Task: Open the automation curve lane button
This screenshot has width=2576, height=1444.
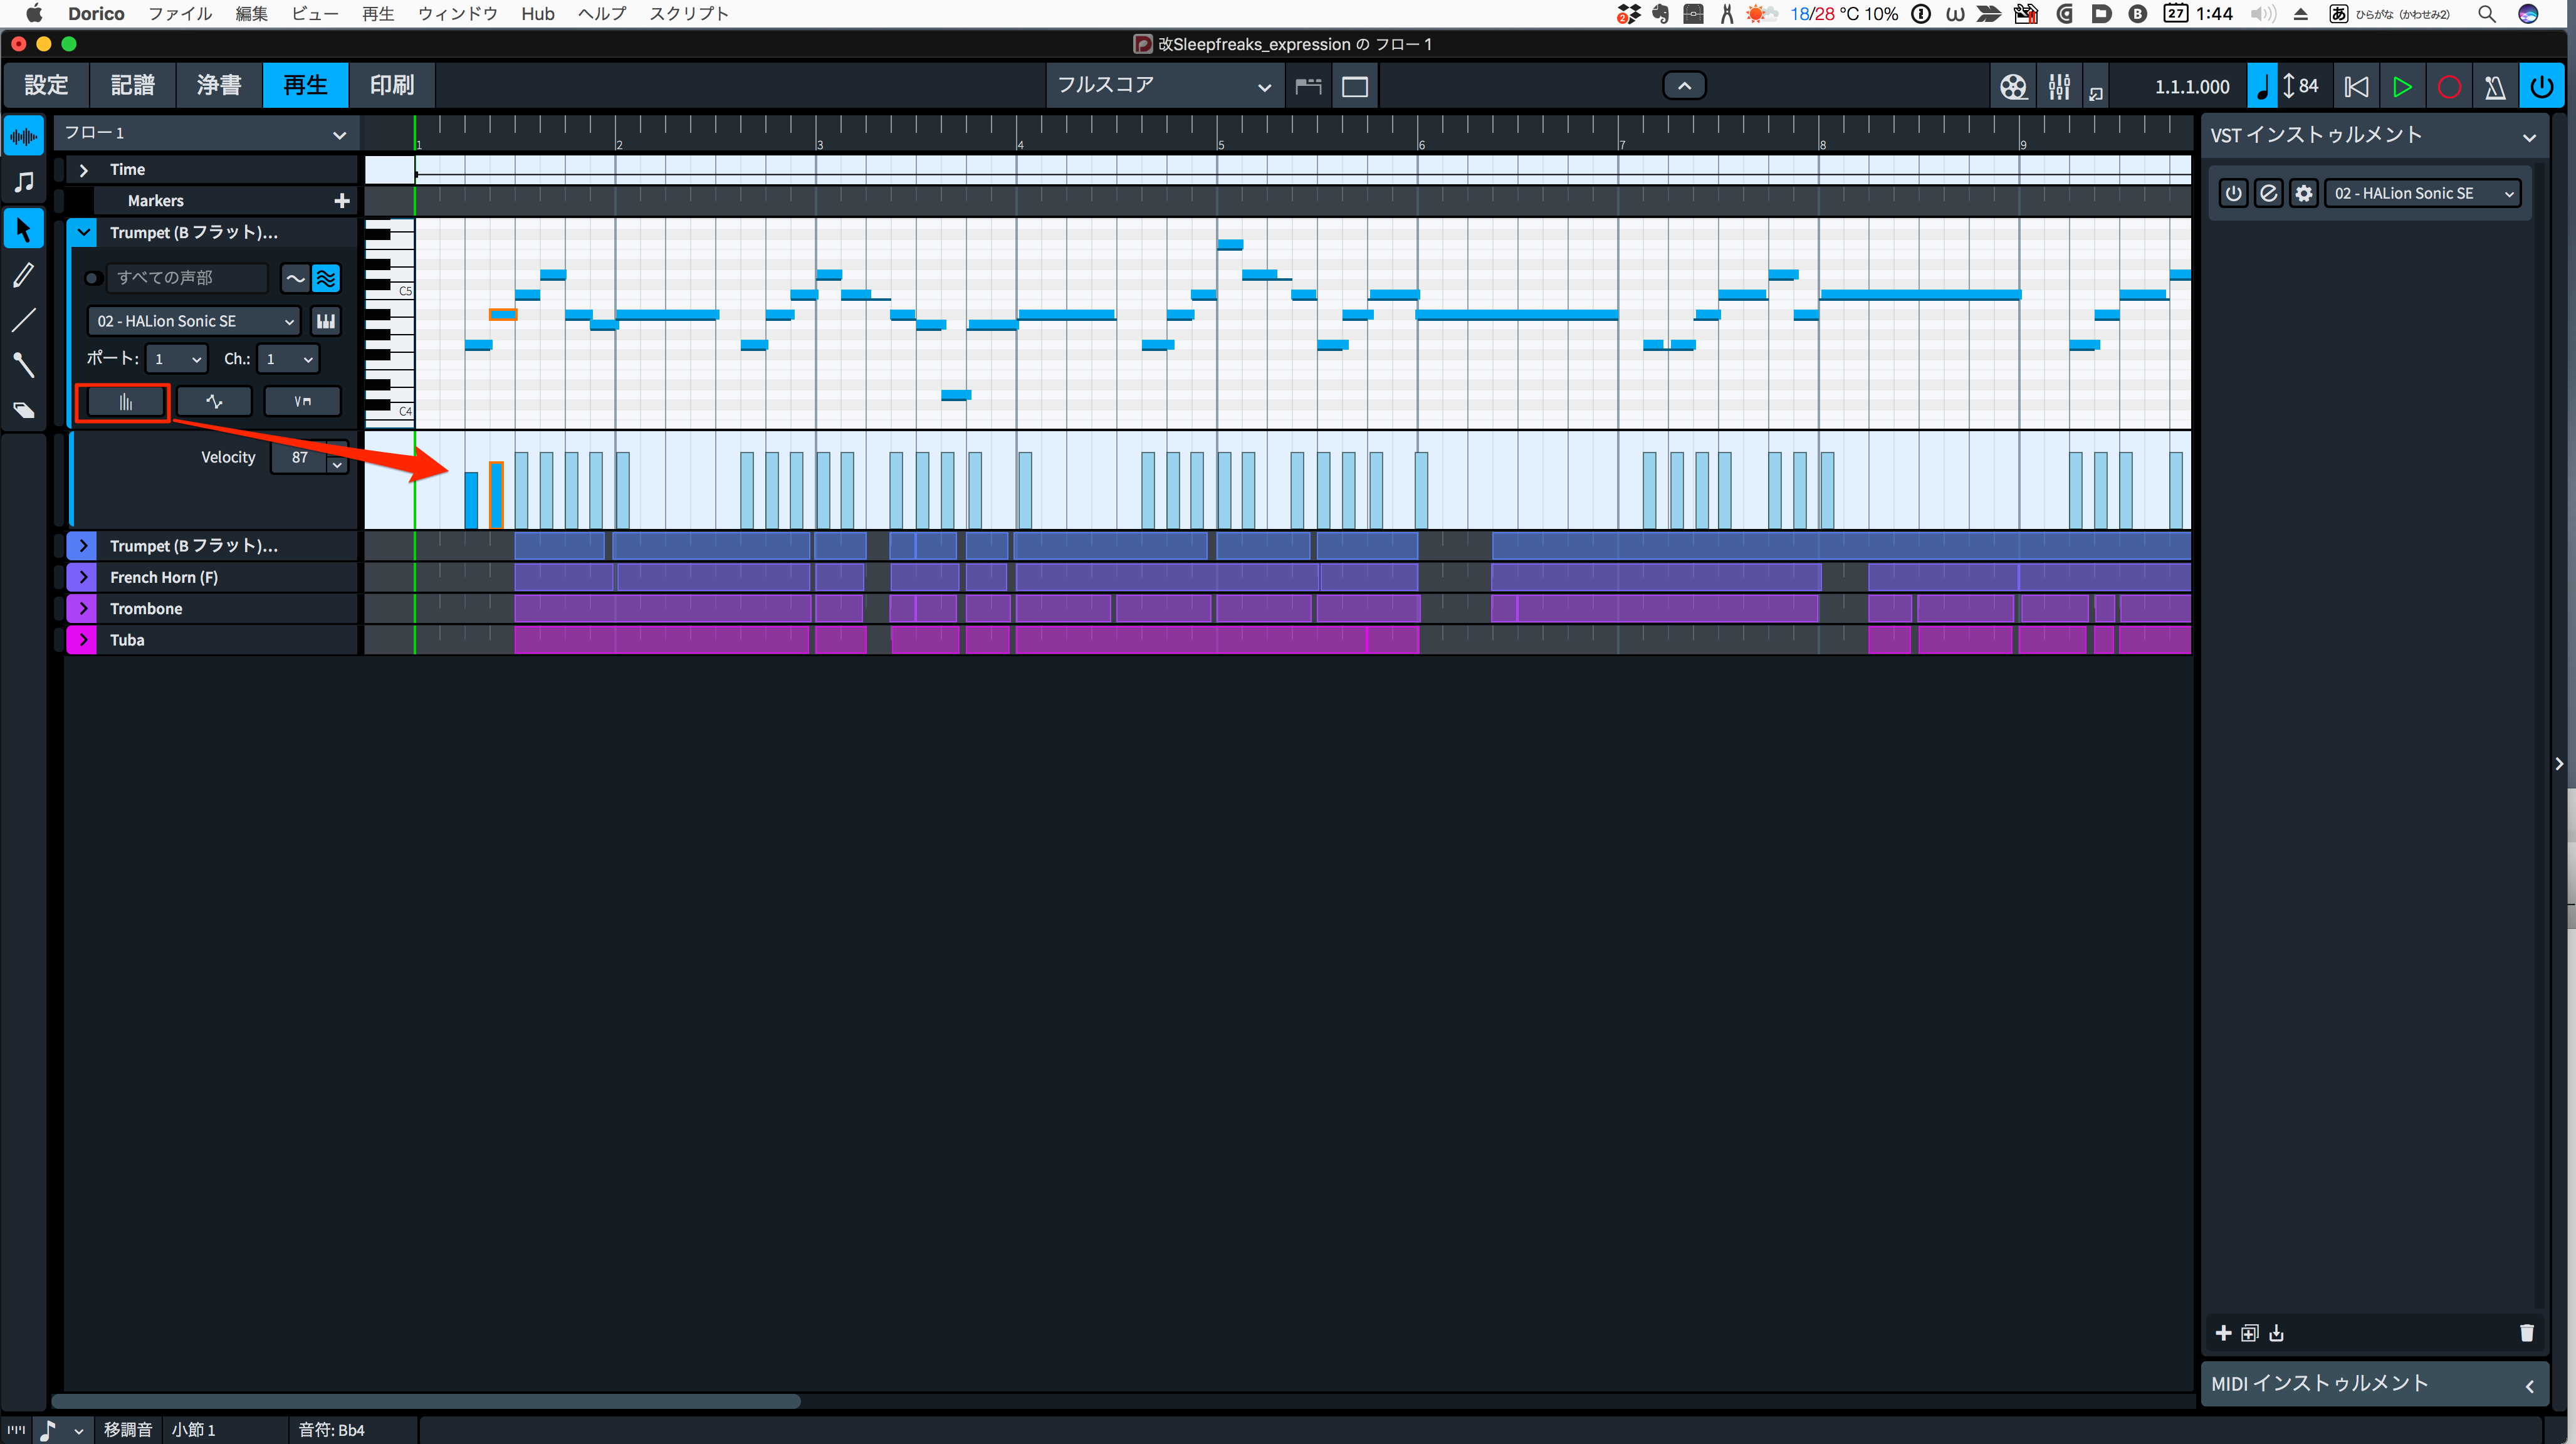Action: point(213,402)
